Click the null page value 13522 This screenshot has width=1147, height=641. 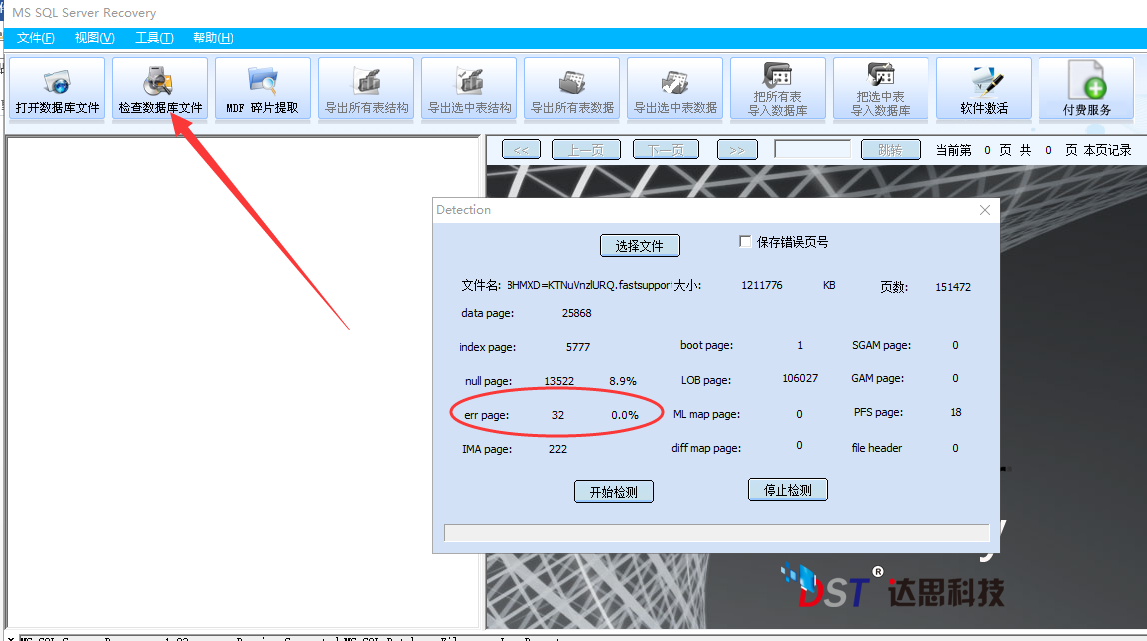[x=559, y=381]
